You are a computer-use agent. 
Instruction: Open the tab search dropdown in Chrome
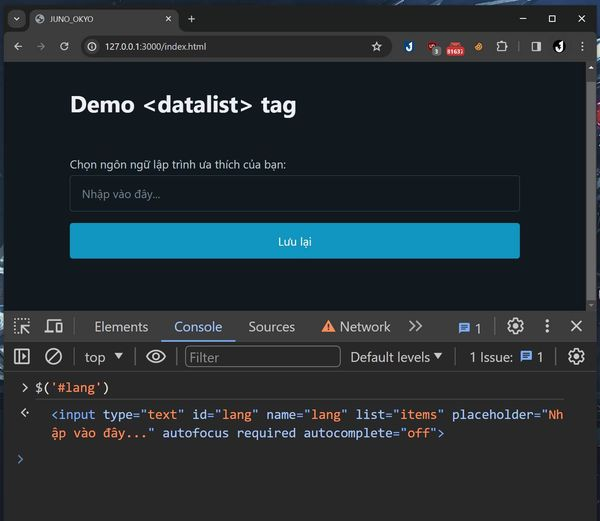[16, 19]
